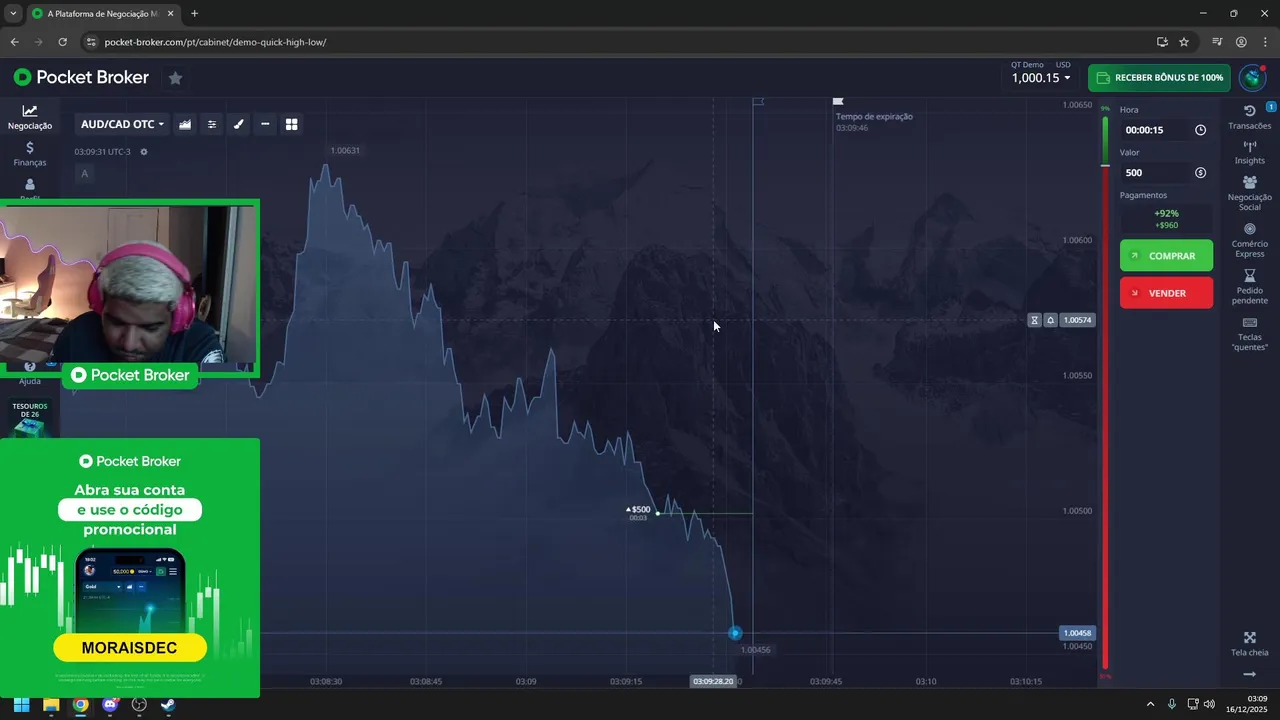
Task: Click the expiration time flag marker
Action: coord(838,101)
